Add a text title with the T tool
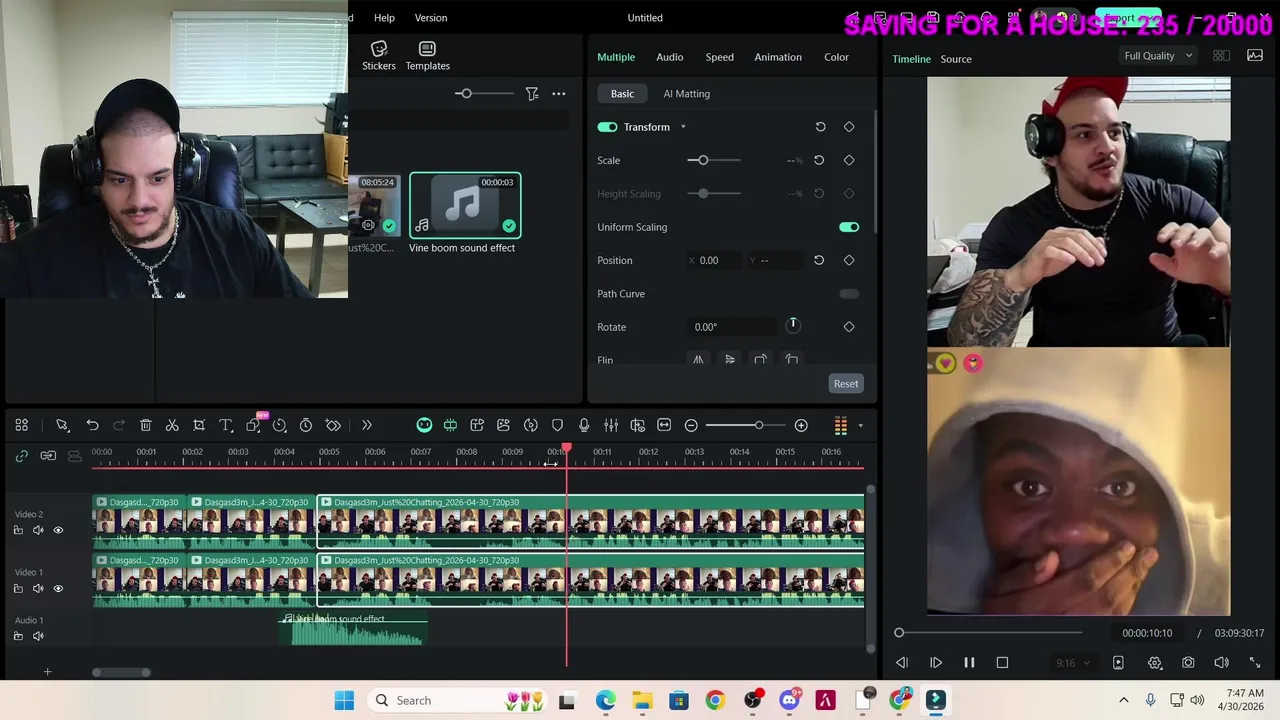This screenshot has height=720, width=1280. [226, 426]
